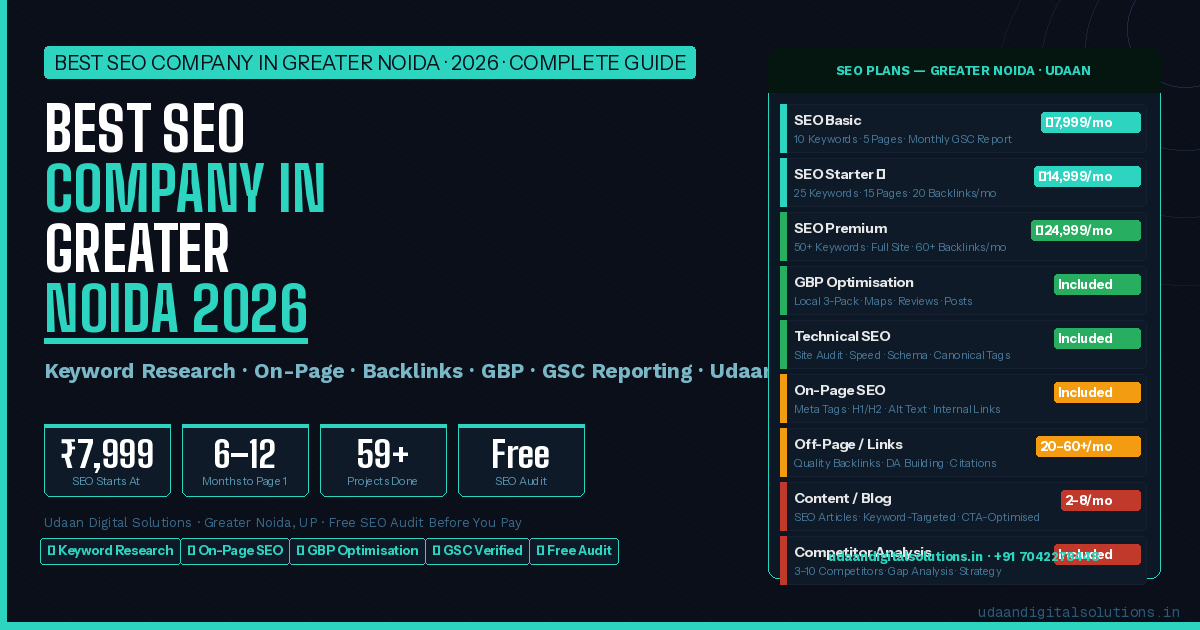Click the Included badge for On-Page SEO

click(x=1097, y=392)
